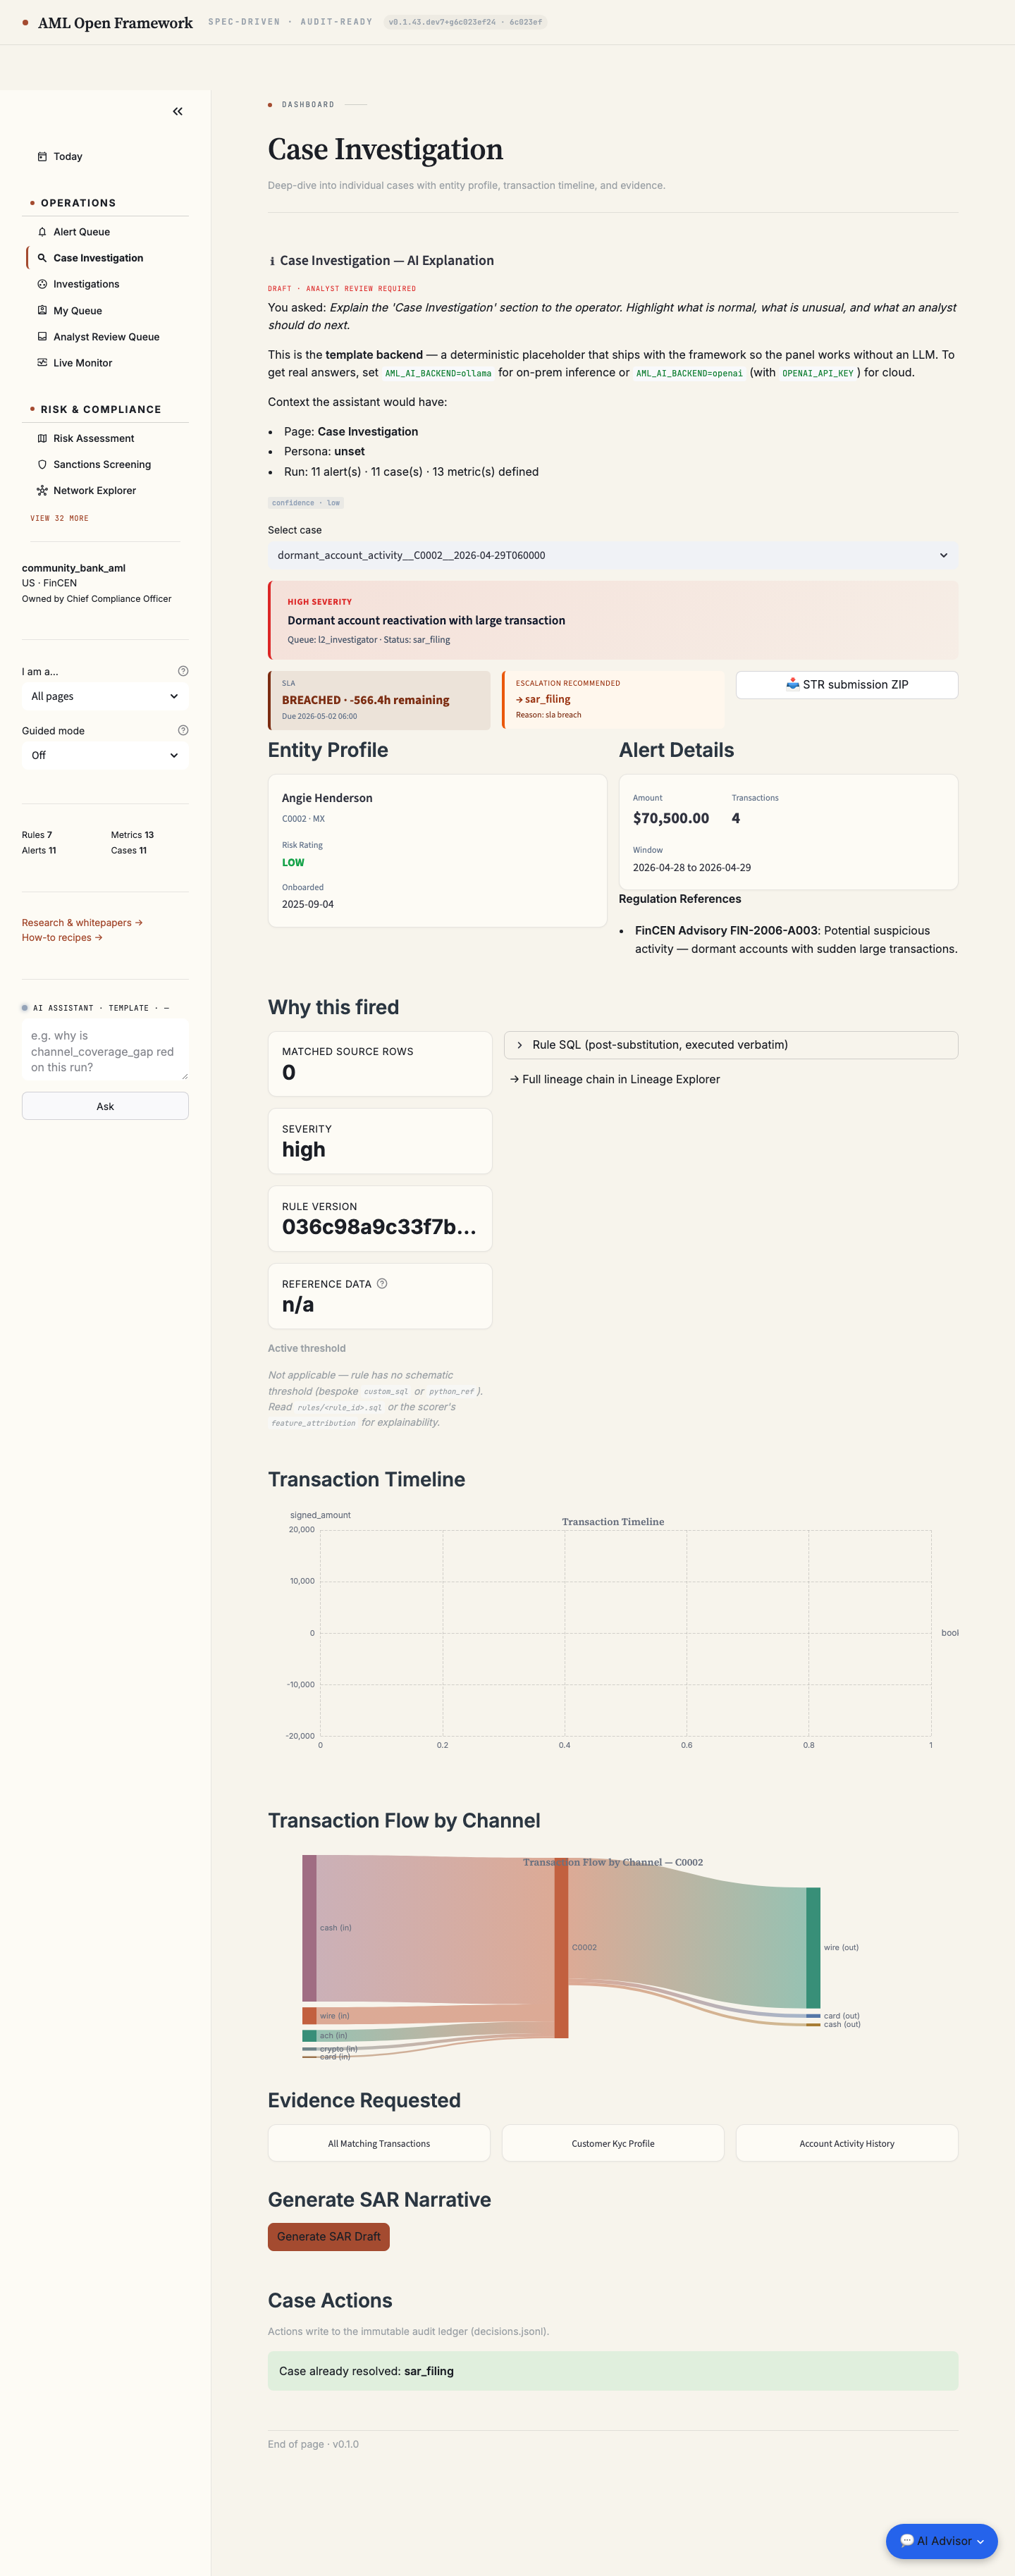Open the 'I am a...' All pages dropdown
The height and width of the screenshot is (2576, 1015).
(105, 696)
